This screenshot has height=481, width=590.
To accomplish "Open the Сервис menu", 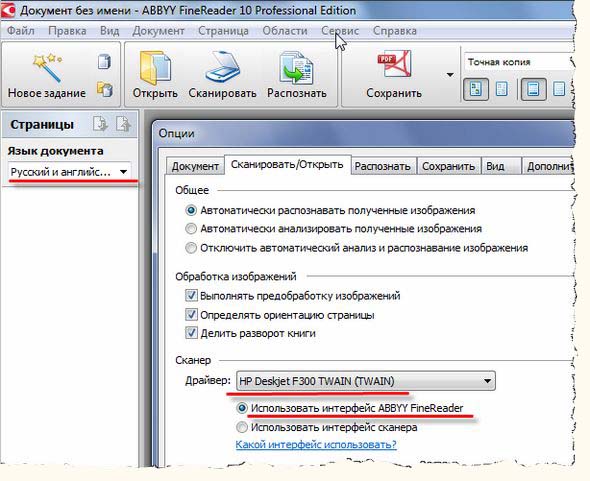I will [340, 31].
